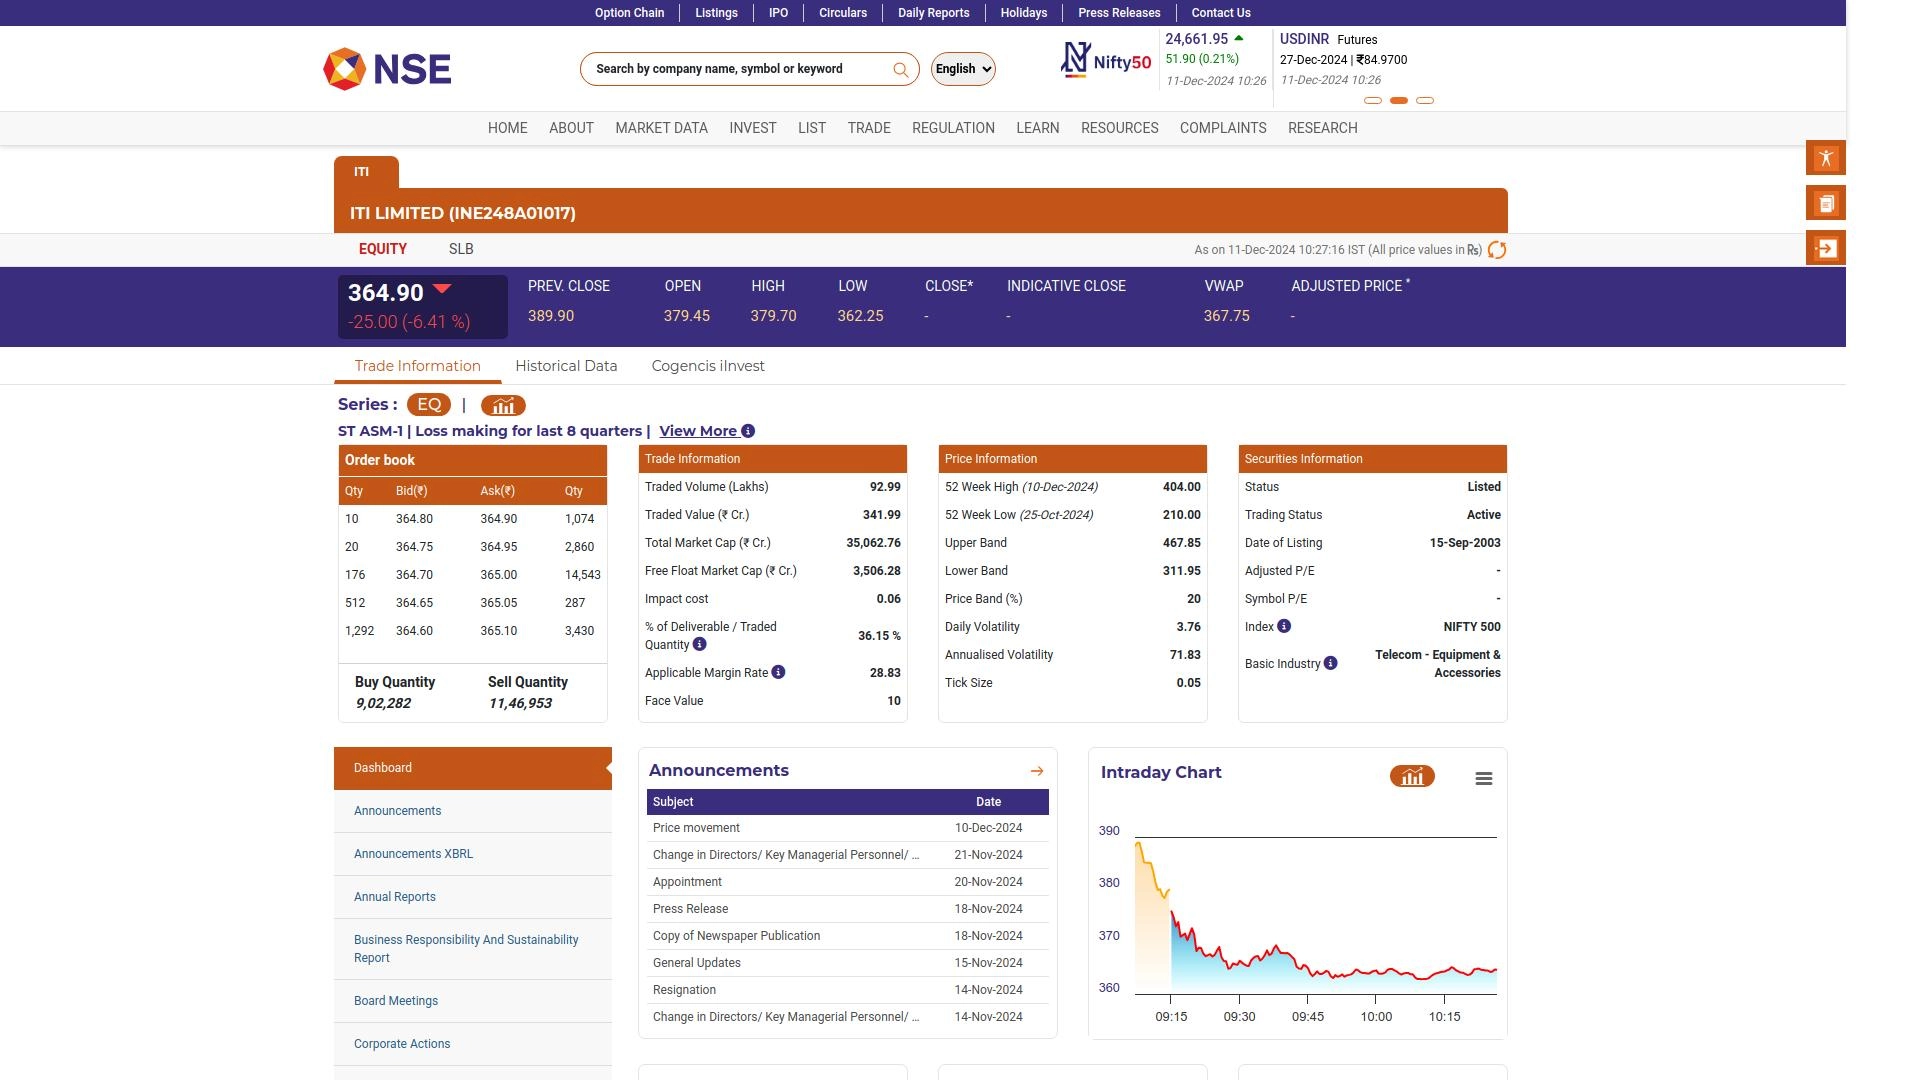Click info icon next to View More
The width and height of the screenshot is (1920, 1080).
(748, 431)
